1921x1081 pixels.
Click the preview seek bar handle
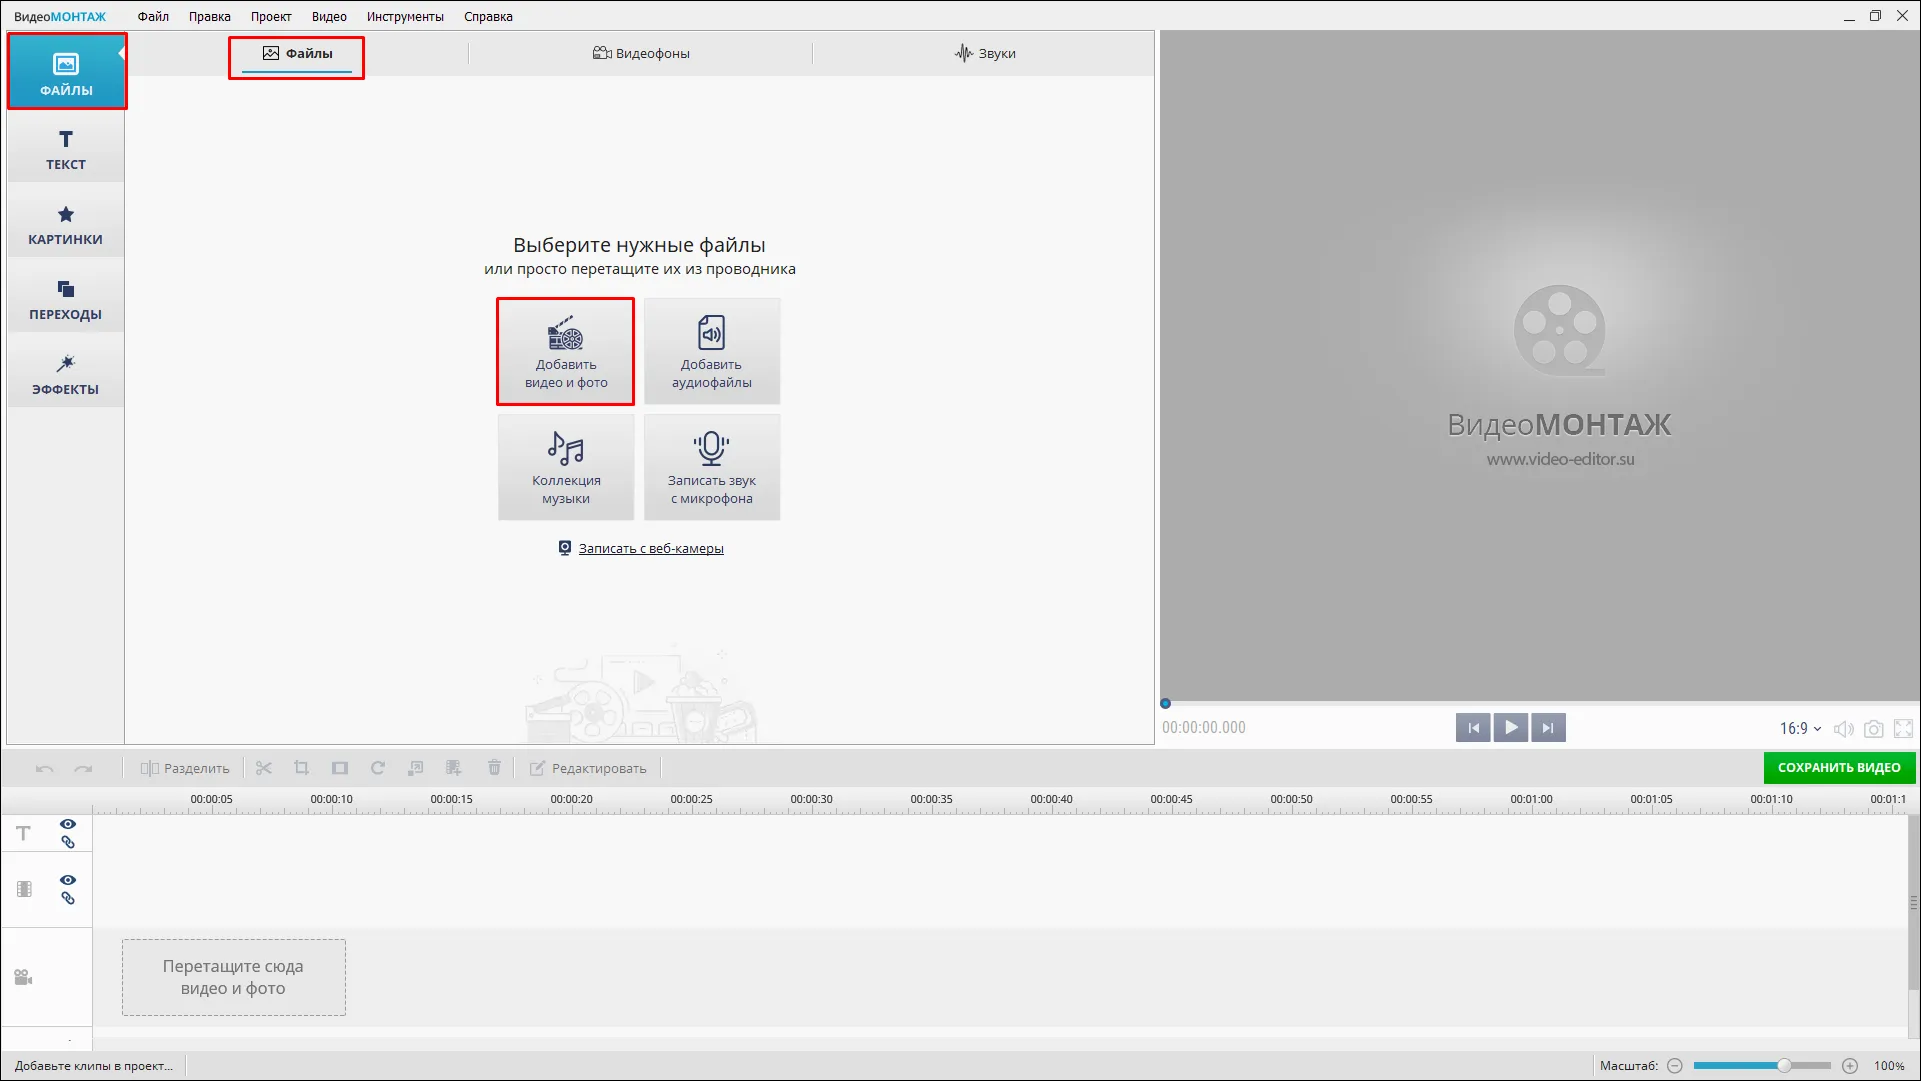(x=1165, y=704)
